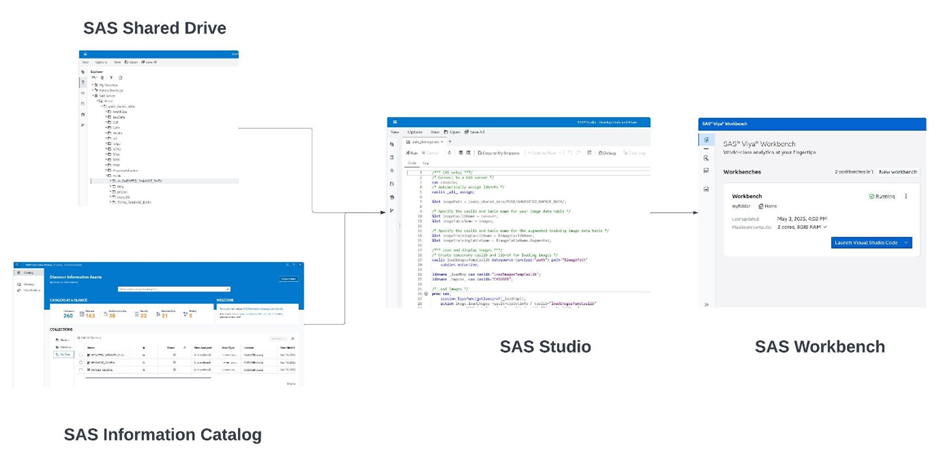Click the top icon in SAS Workbench sidebar

pos(706,141)
